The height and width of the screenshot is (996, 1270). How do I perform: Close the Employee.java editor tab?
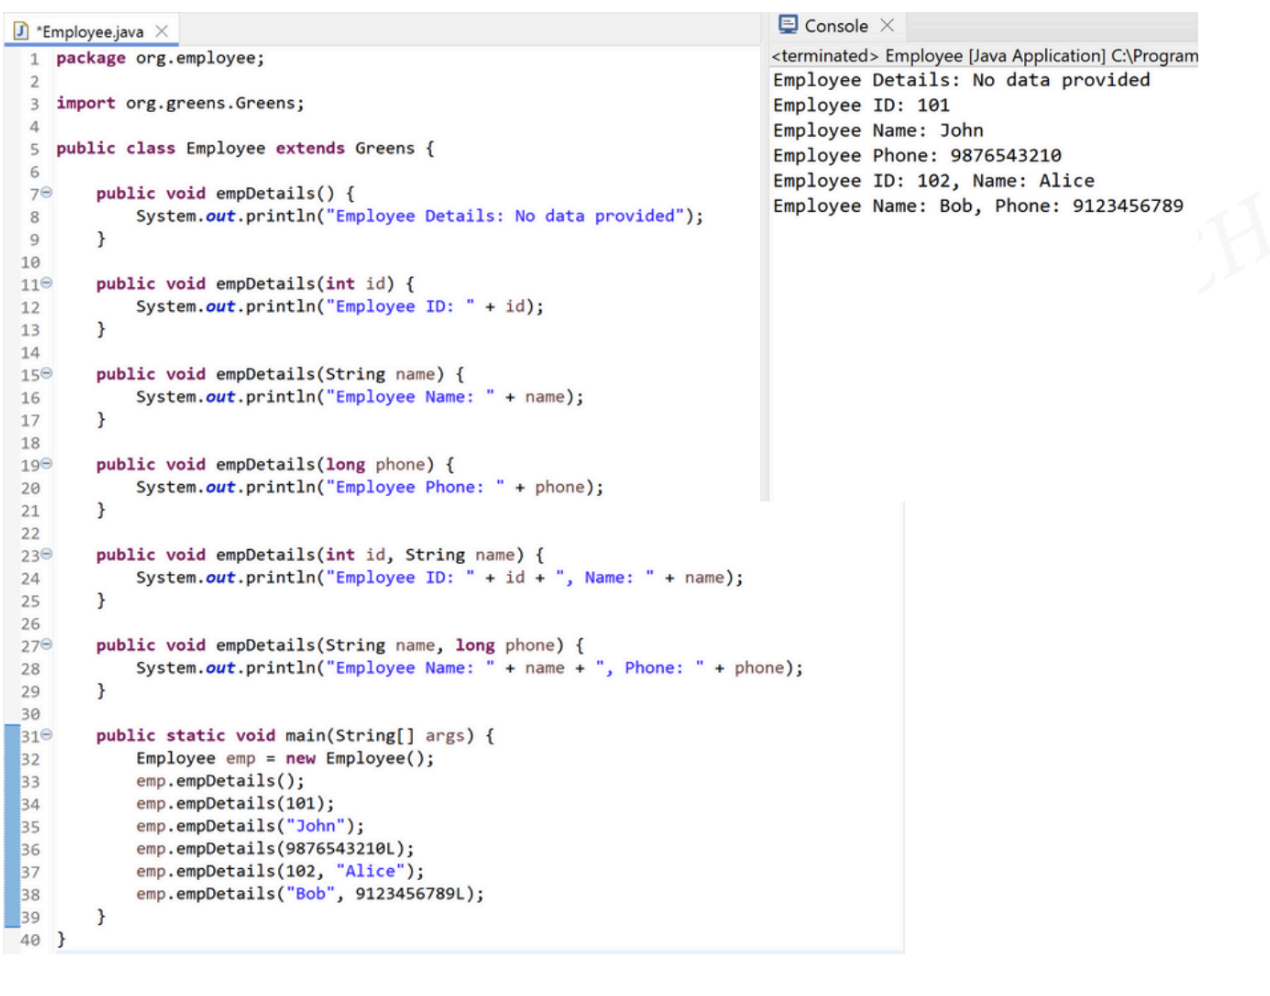click(162, 32)
